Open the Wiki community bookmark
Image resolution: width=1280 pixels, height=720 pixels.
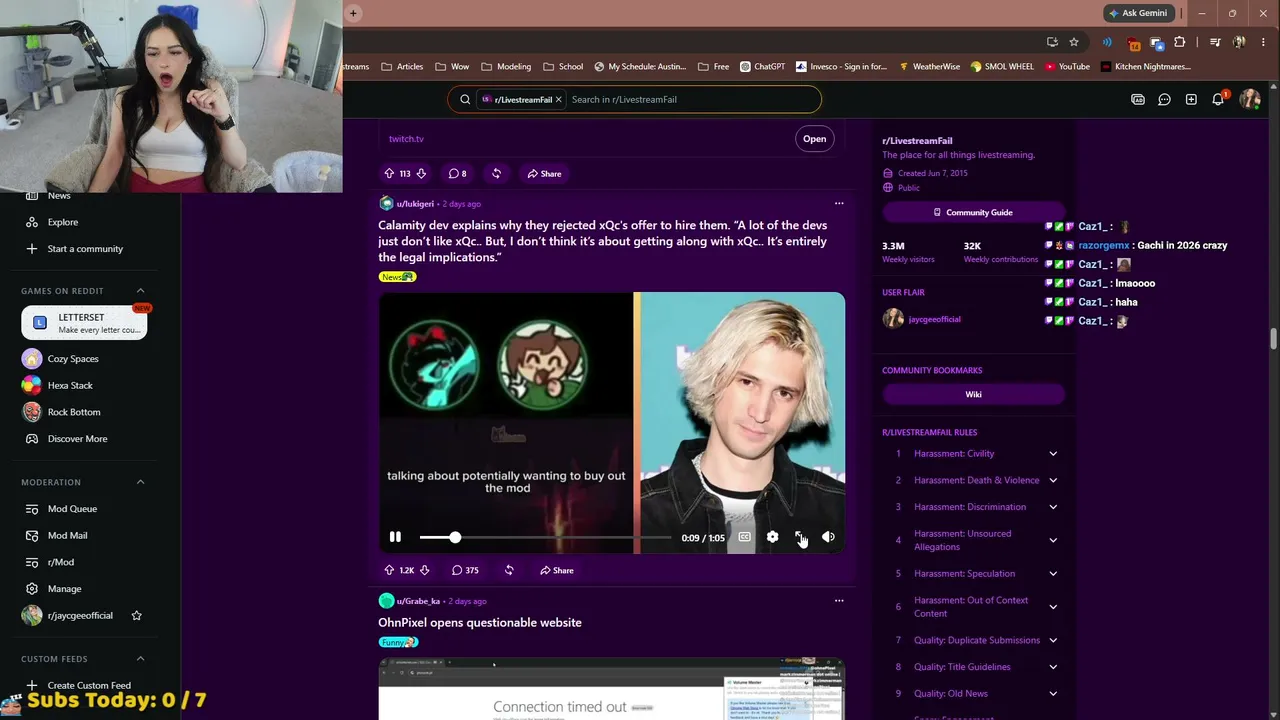pos(973,394)
